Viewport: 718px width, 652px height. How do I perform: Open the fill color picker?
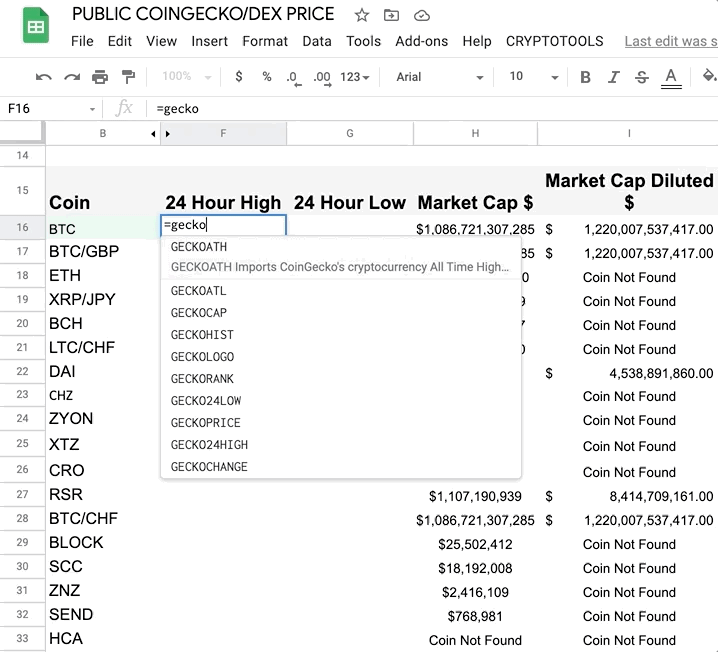point(709,76)
